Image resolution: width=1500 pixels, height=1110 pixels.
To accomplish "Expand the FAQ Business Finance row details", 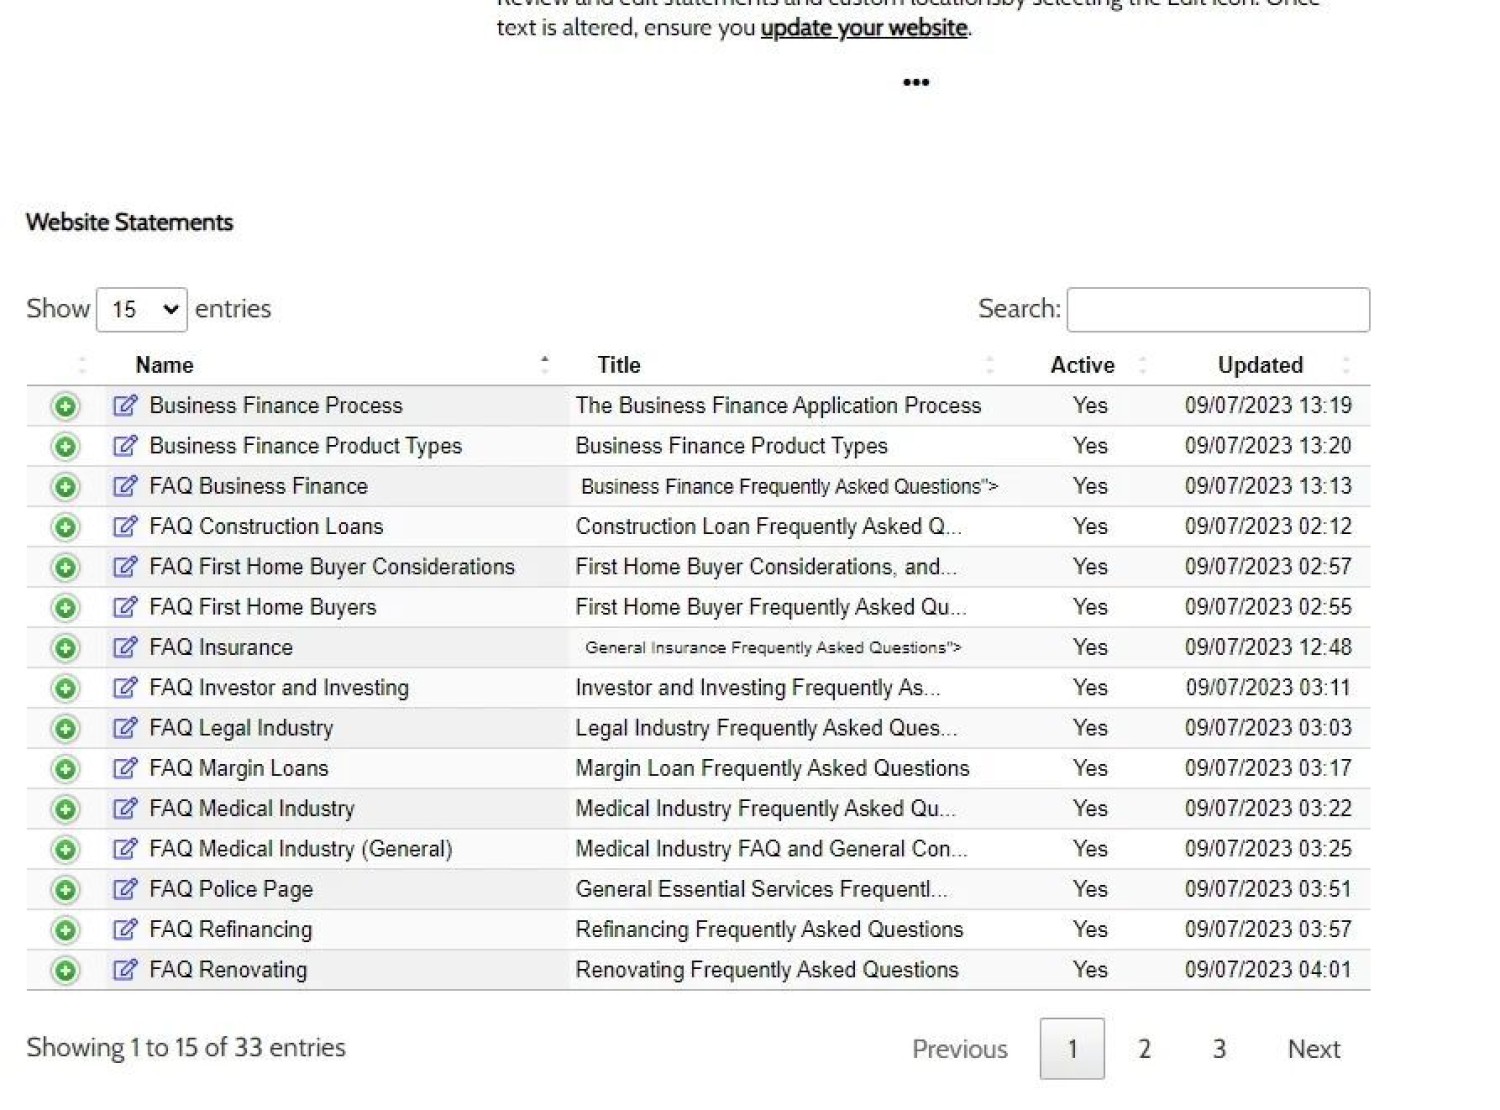I will point(66,487).
